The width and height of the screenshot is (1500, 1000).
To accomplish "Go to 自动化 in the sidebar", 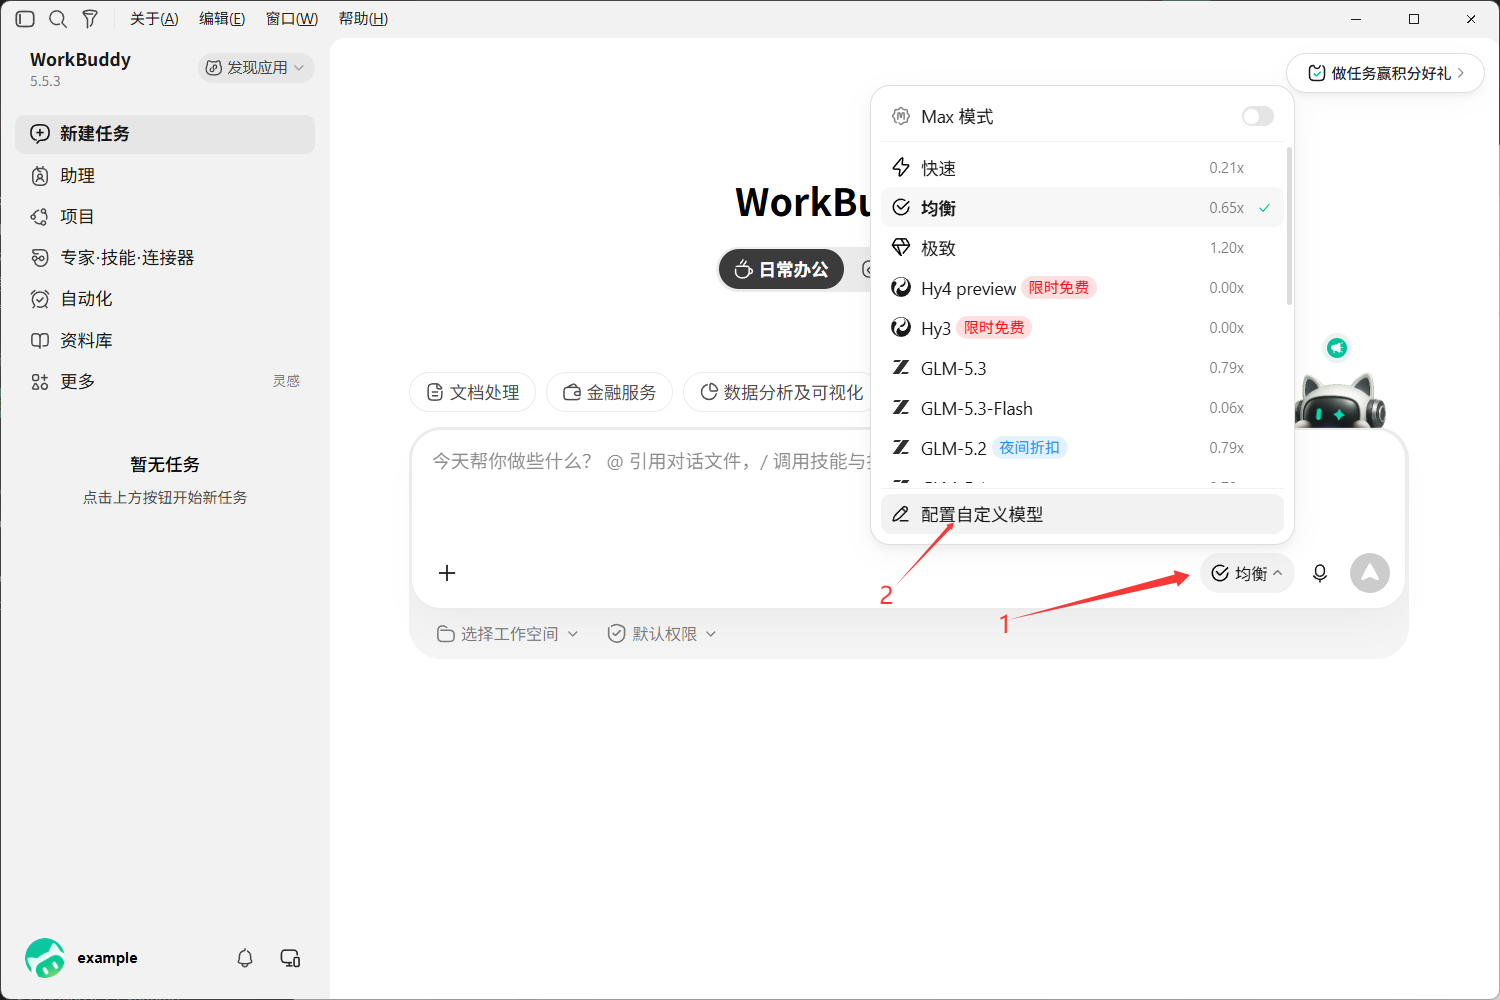I will [165, 299].
